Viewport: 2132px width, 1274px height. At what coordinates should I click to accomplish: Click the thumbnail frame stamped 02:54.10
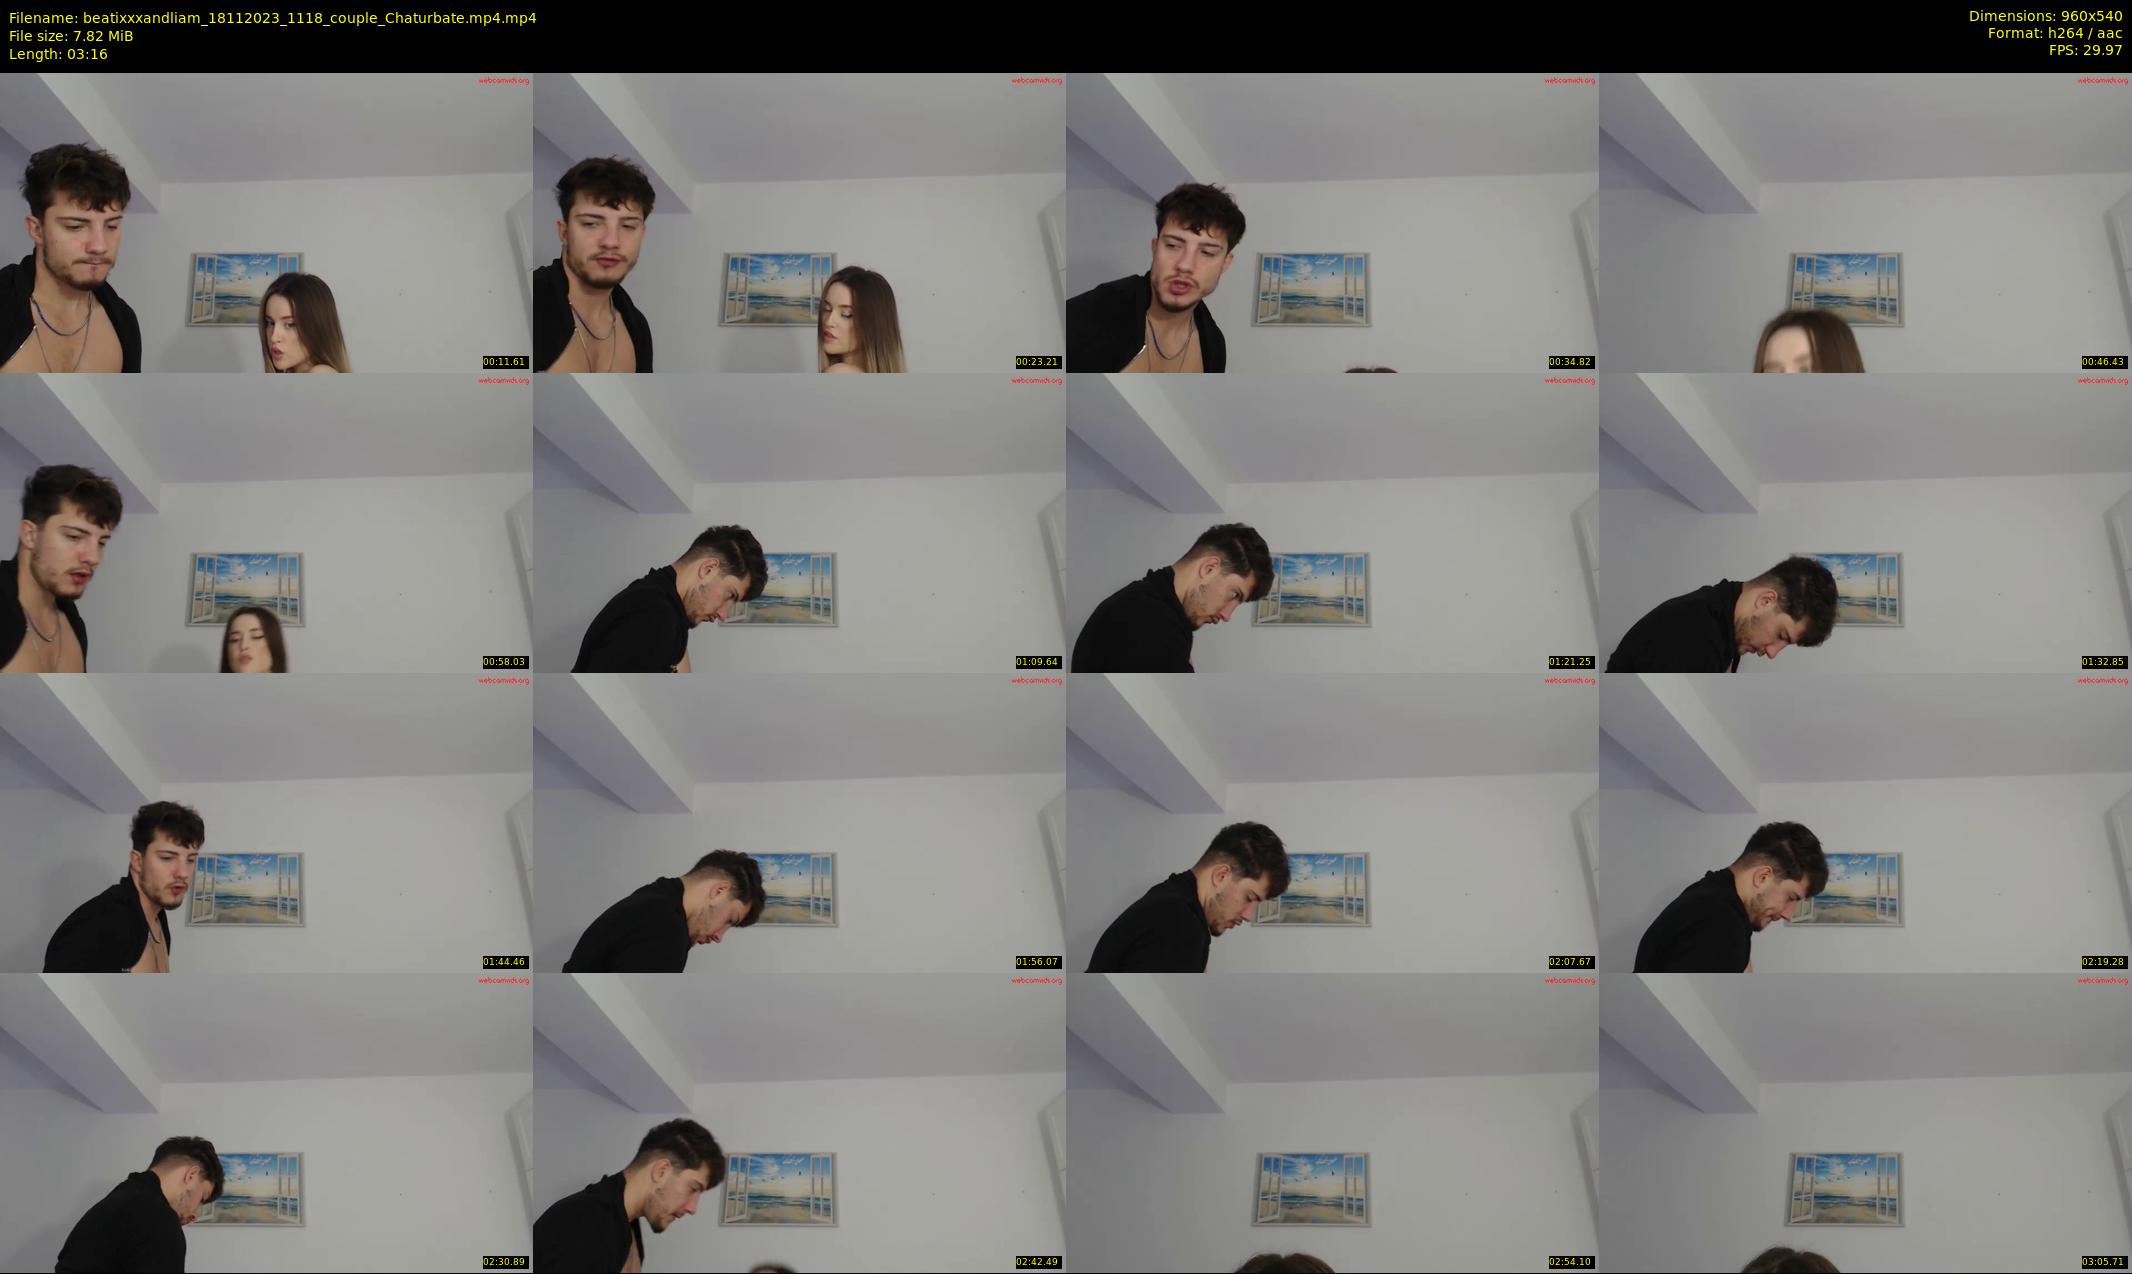(x=1332, y=1122)
